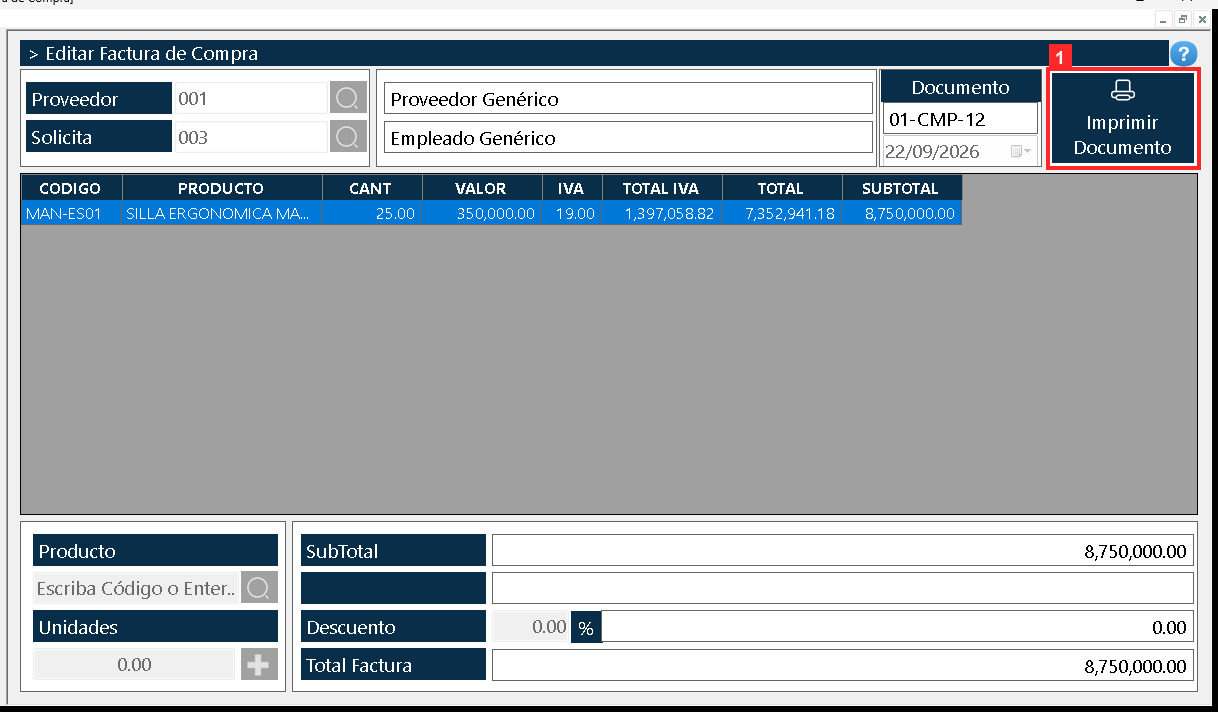
Task: Click the row subtotal cell 8,750,000.00
Action: tap(902, 213)
